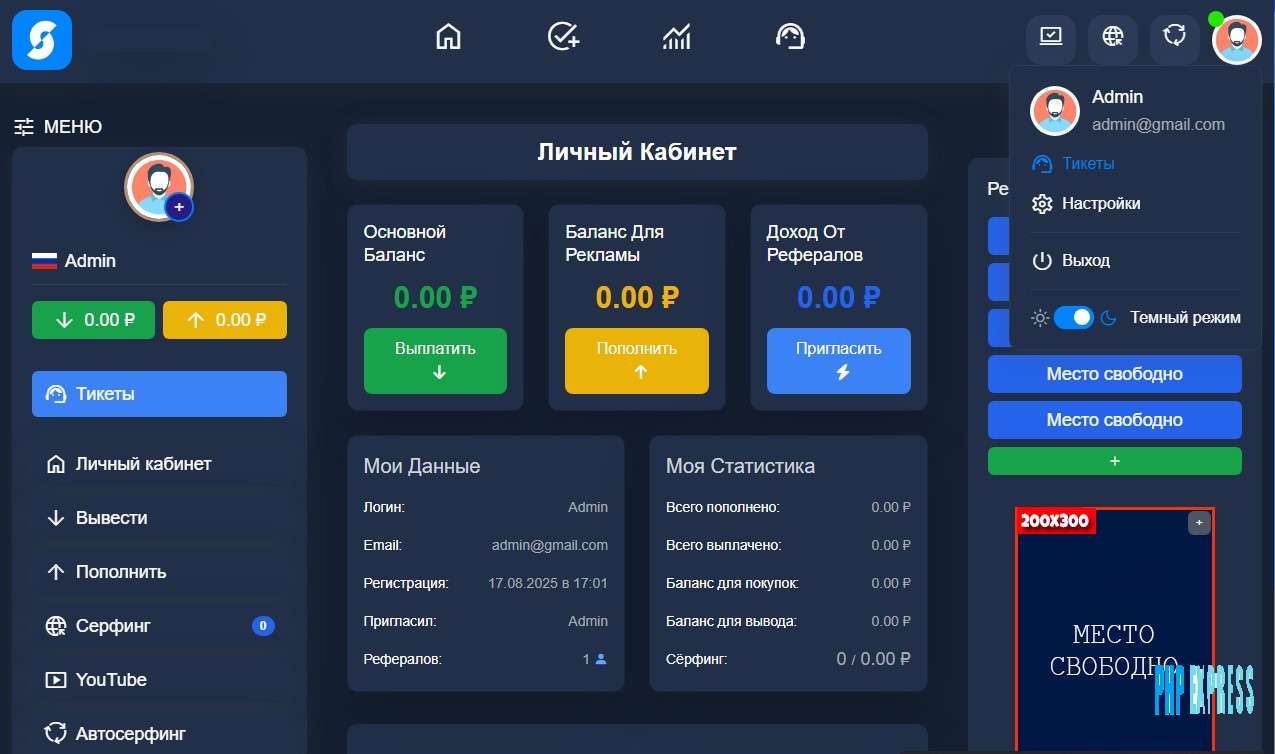Click the up arrow icon beside Пополнить
The height and width of the screenshot is (754, 1275).
pos(56,572)
